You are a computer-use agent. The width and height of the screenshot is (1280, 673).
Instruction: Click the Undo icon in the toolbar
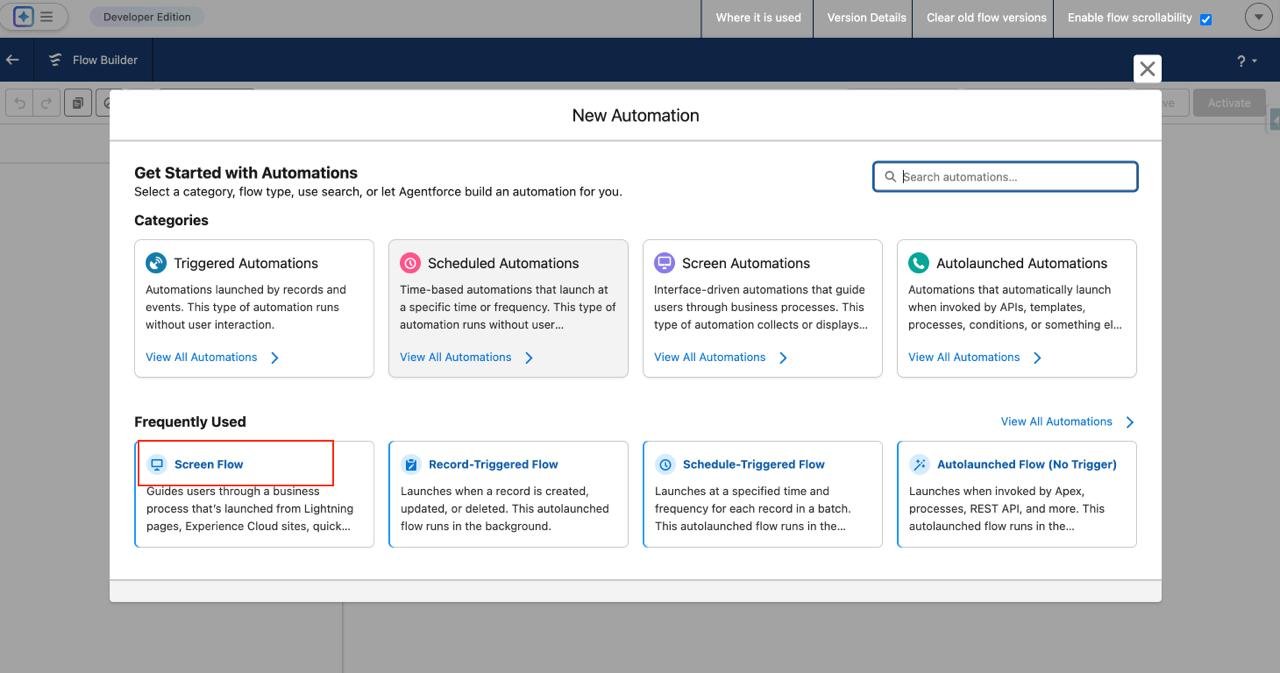pos(18,102)
